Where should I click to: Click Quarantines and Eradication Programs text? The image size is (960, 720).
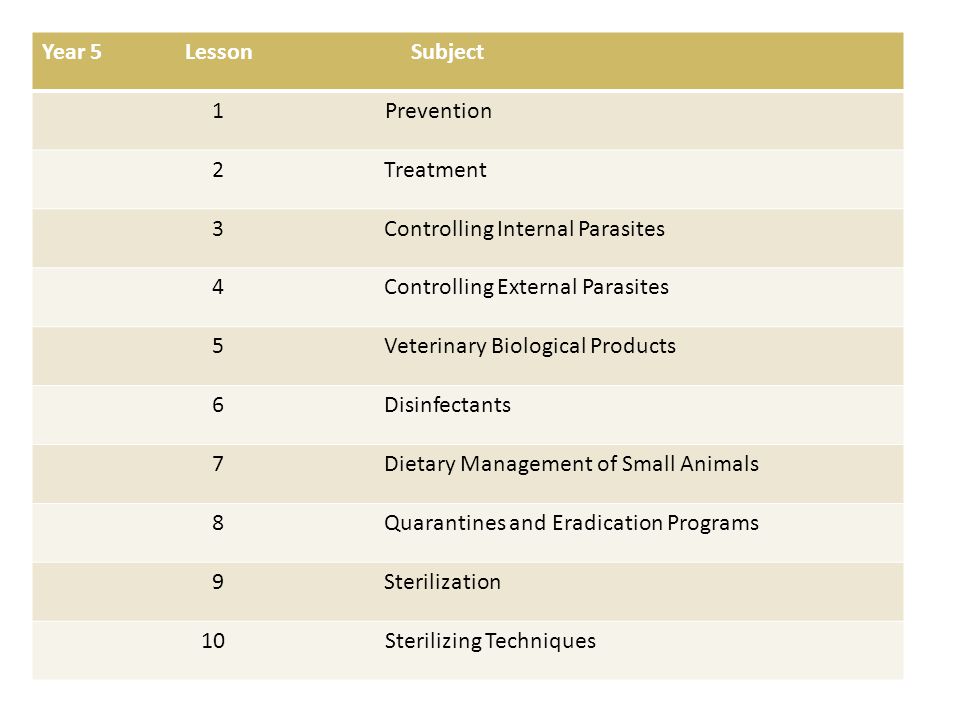(x=572, y=523)
